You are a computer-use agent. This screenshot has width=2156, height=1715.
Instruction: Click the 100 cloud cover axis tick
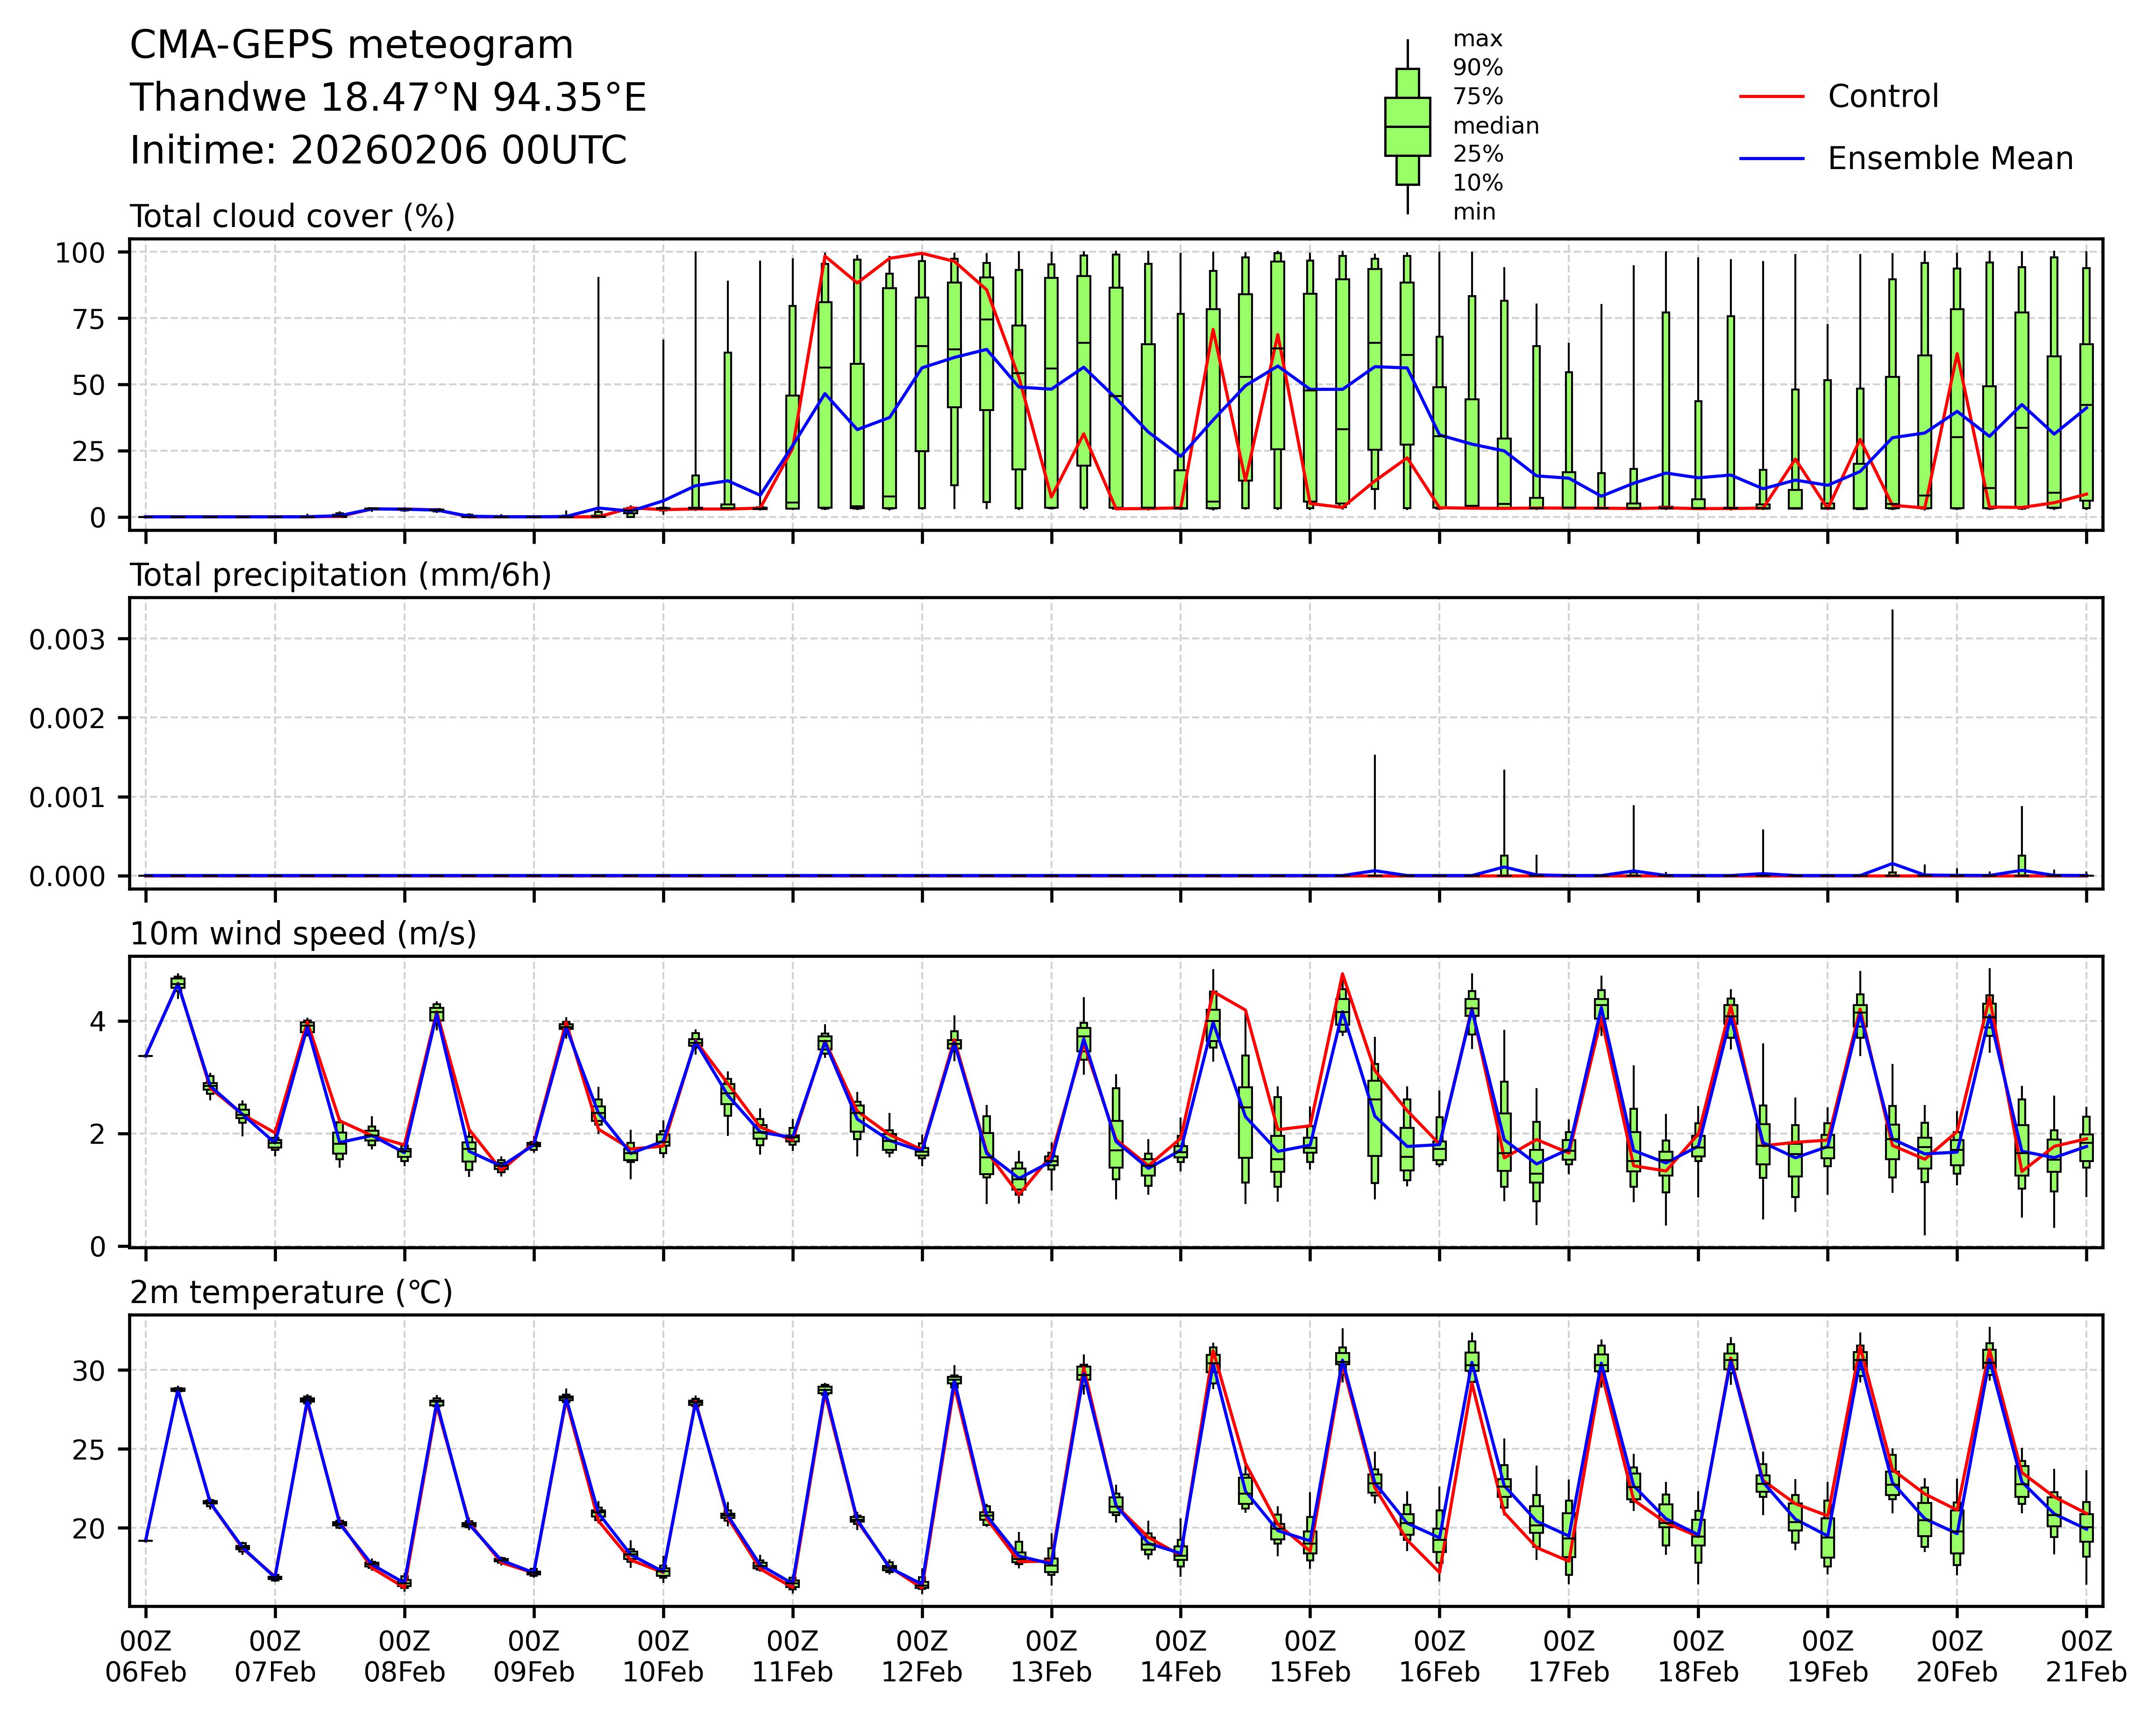(x=79, y=253)
